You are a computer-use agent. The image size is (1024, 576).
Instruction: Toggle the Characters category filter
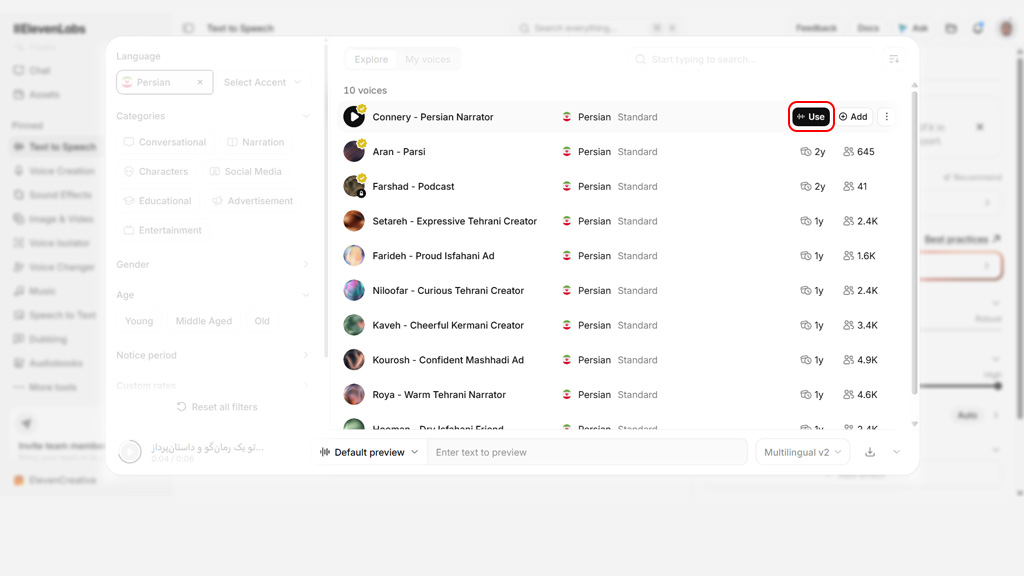click(x=155, y=171)
